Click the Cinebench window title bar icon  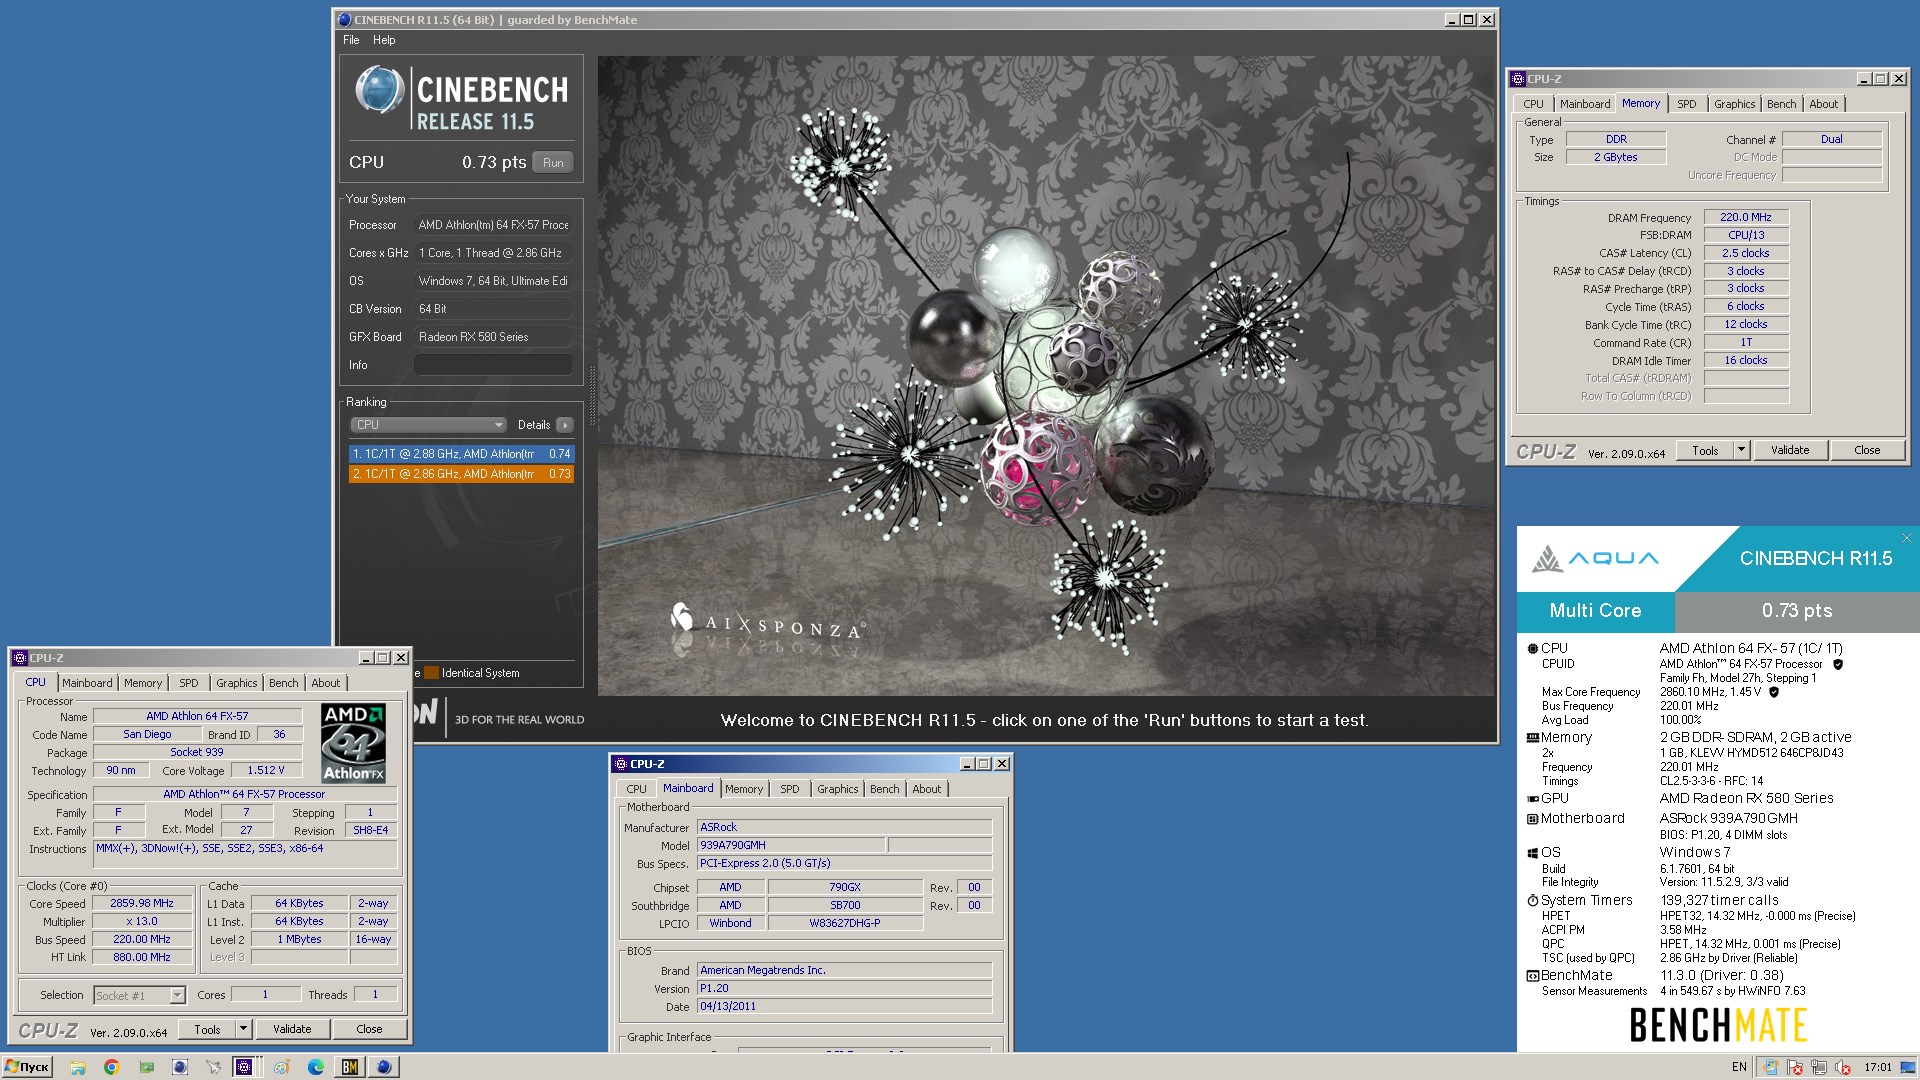point(344,19)
